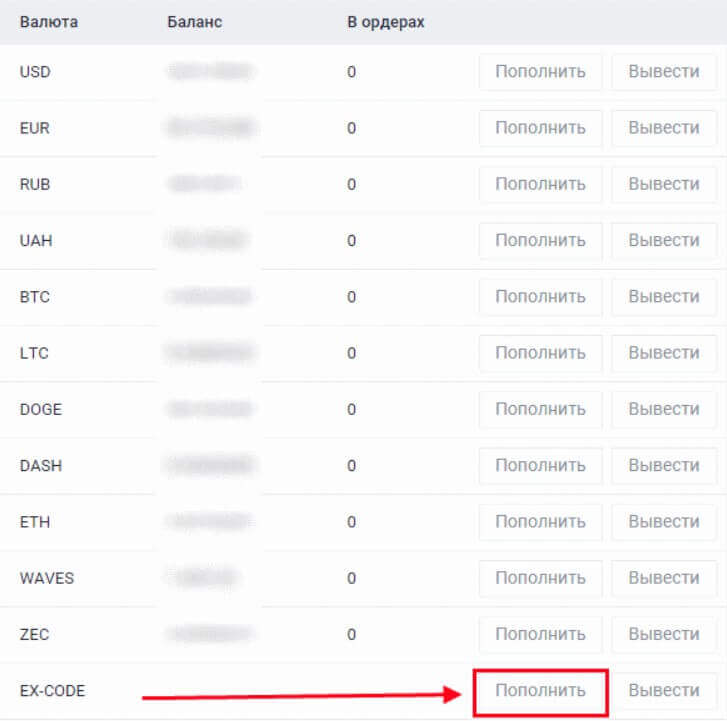Deposit EUR with Пополнить button

coord(540,128)
